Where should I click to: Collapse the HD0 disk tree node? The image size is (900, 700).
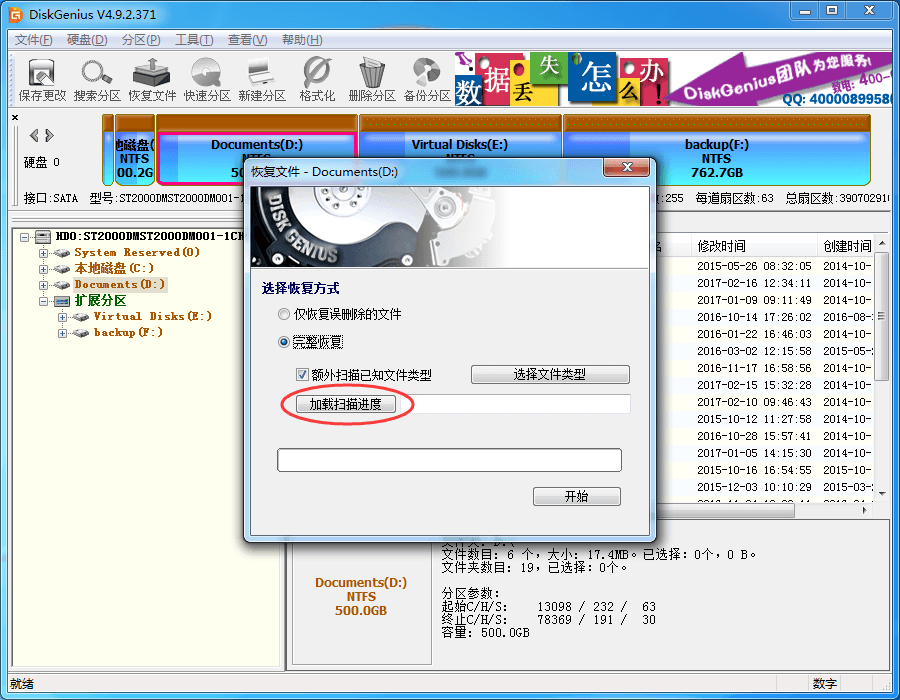point(24,236)
